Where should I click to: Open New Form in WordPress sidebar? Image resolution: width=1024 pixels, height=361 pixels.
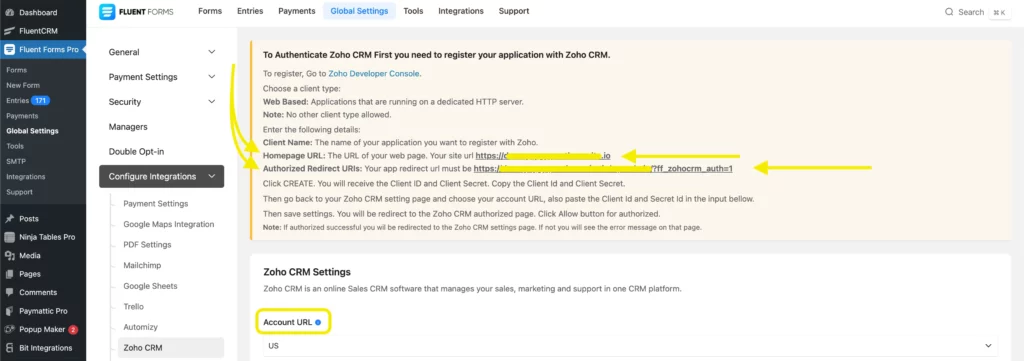coord(23,86)
